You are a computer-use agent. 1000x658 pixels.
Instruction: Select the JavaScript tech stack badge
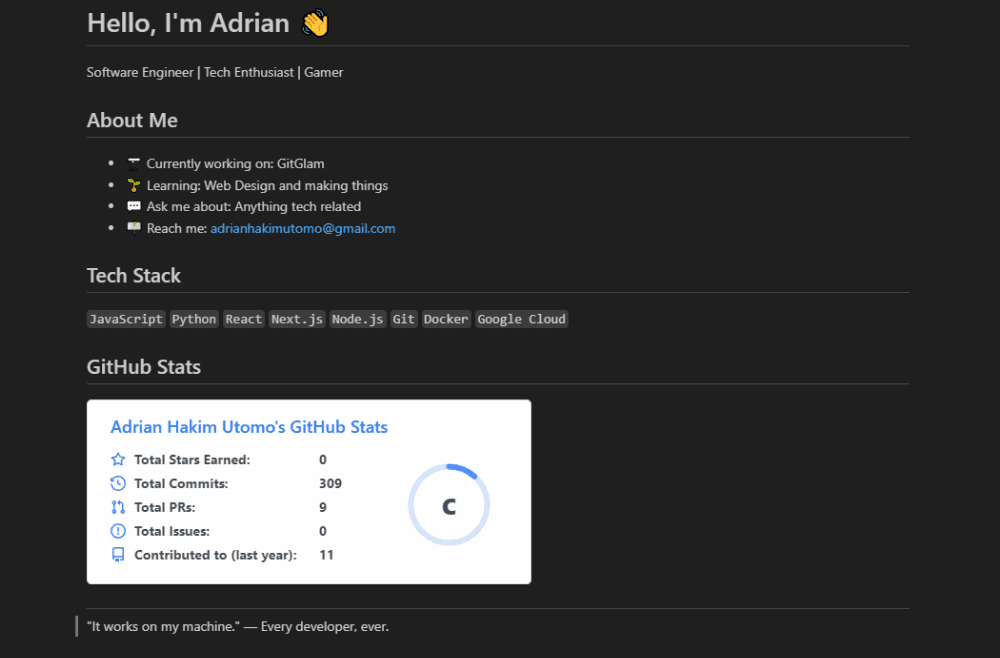(x=126, y=320)
